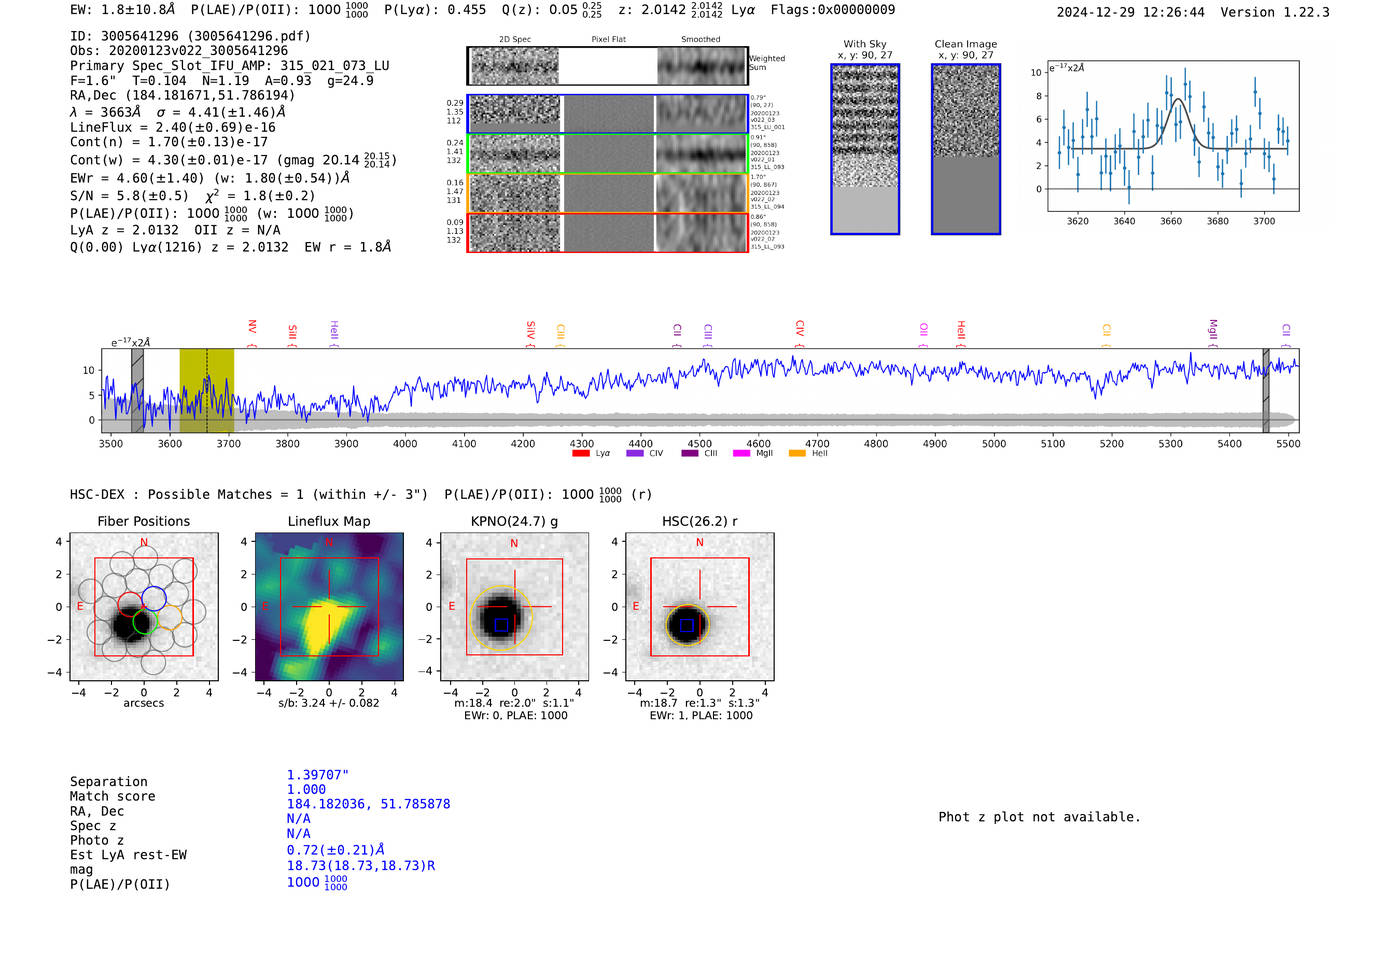Viewport: 1400px width, 953px height.
Task: Click the red-bordered fiber 2D spec cutout
Action: coord(514,233)
